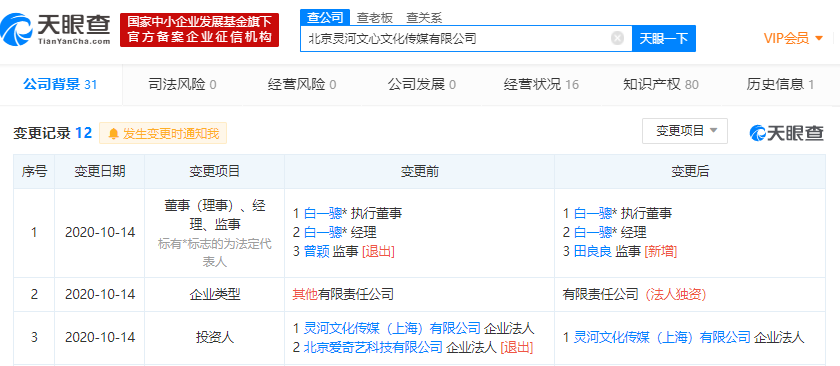Image resolution: width=840 pixels, height=366 pixels.
Task: Click the 变更后 column header
Action: pos(689,171)
